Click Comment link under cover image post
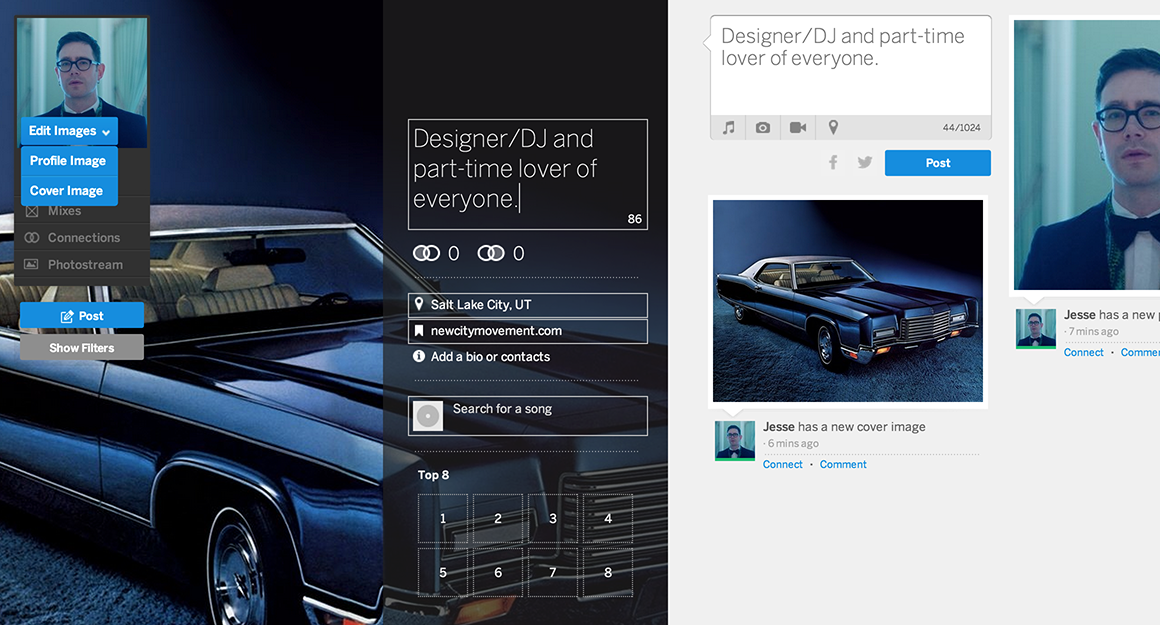1160x625 pixels. pyautogui.click(x=843, y=465)
